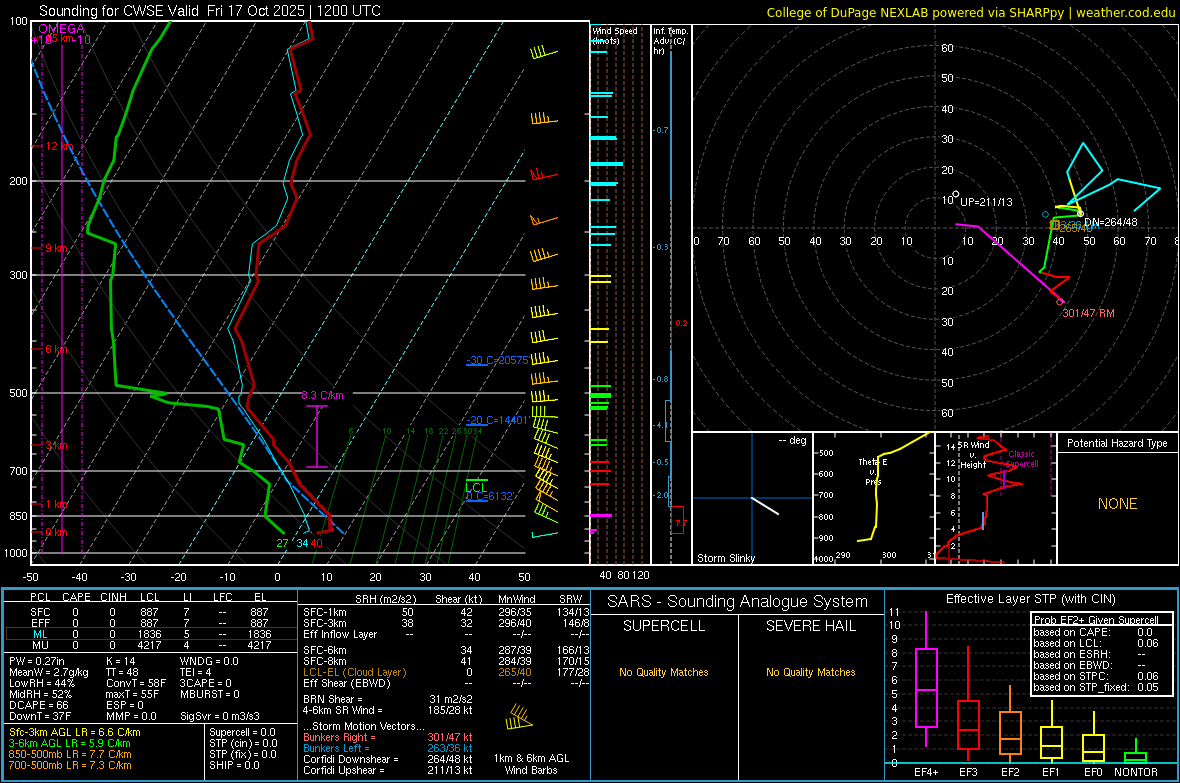Click the Eff Inflow Layer row
1180x783 pixels.
click(446, 634)
